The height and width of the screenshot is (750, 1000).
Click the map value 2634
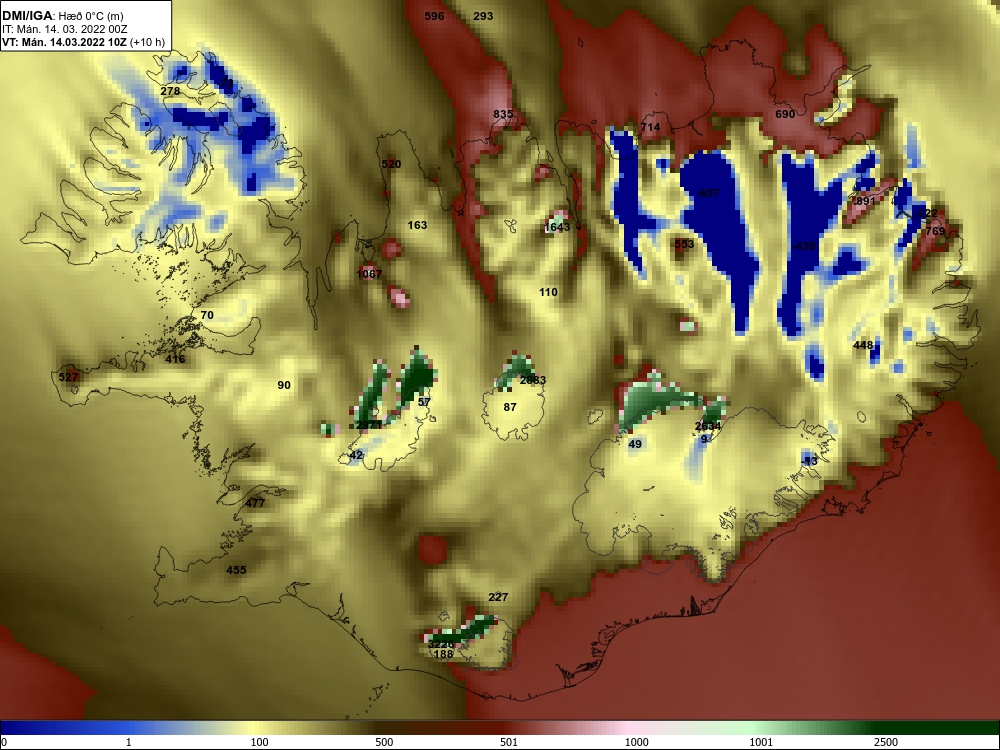[708, 427]
